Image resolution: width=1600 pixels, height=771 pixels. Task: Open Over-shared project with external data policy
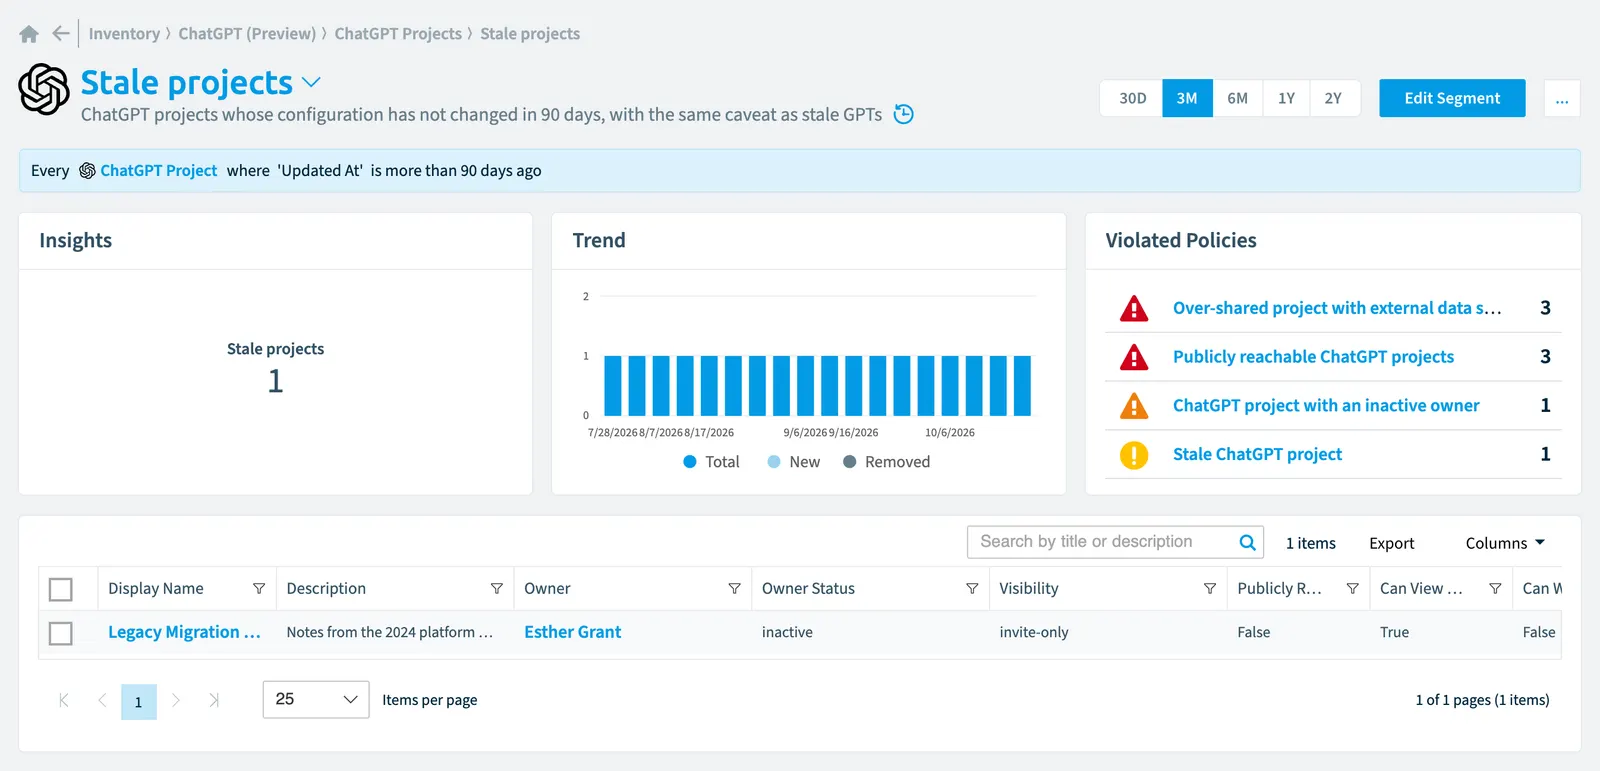[1337, 308]
